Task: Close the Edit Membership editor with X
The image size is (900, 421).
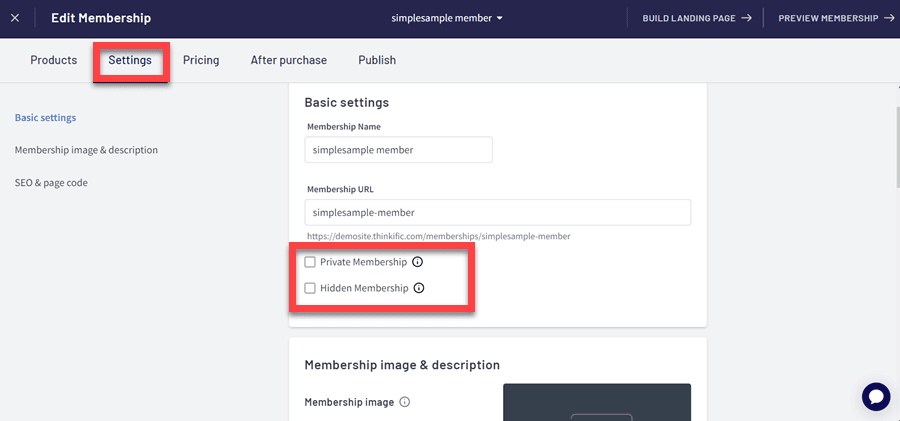Action: point(15,18)
